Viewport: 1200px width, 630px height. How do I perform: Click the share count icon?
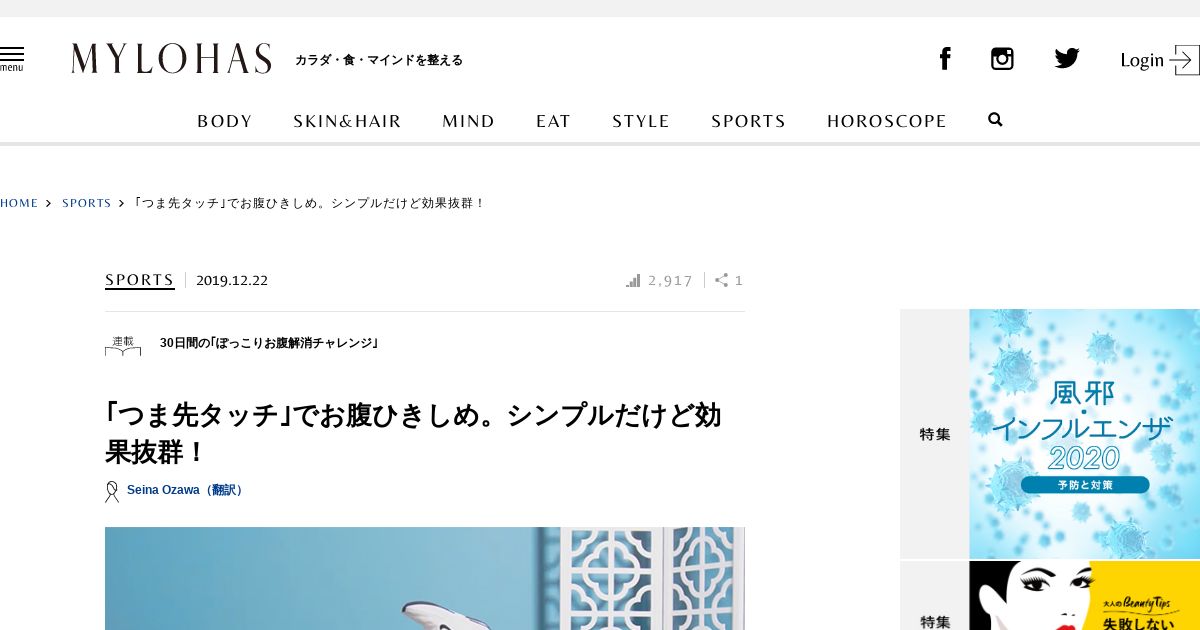[x=721, y=281]
